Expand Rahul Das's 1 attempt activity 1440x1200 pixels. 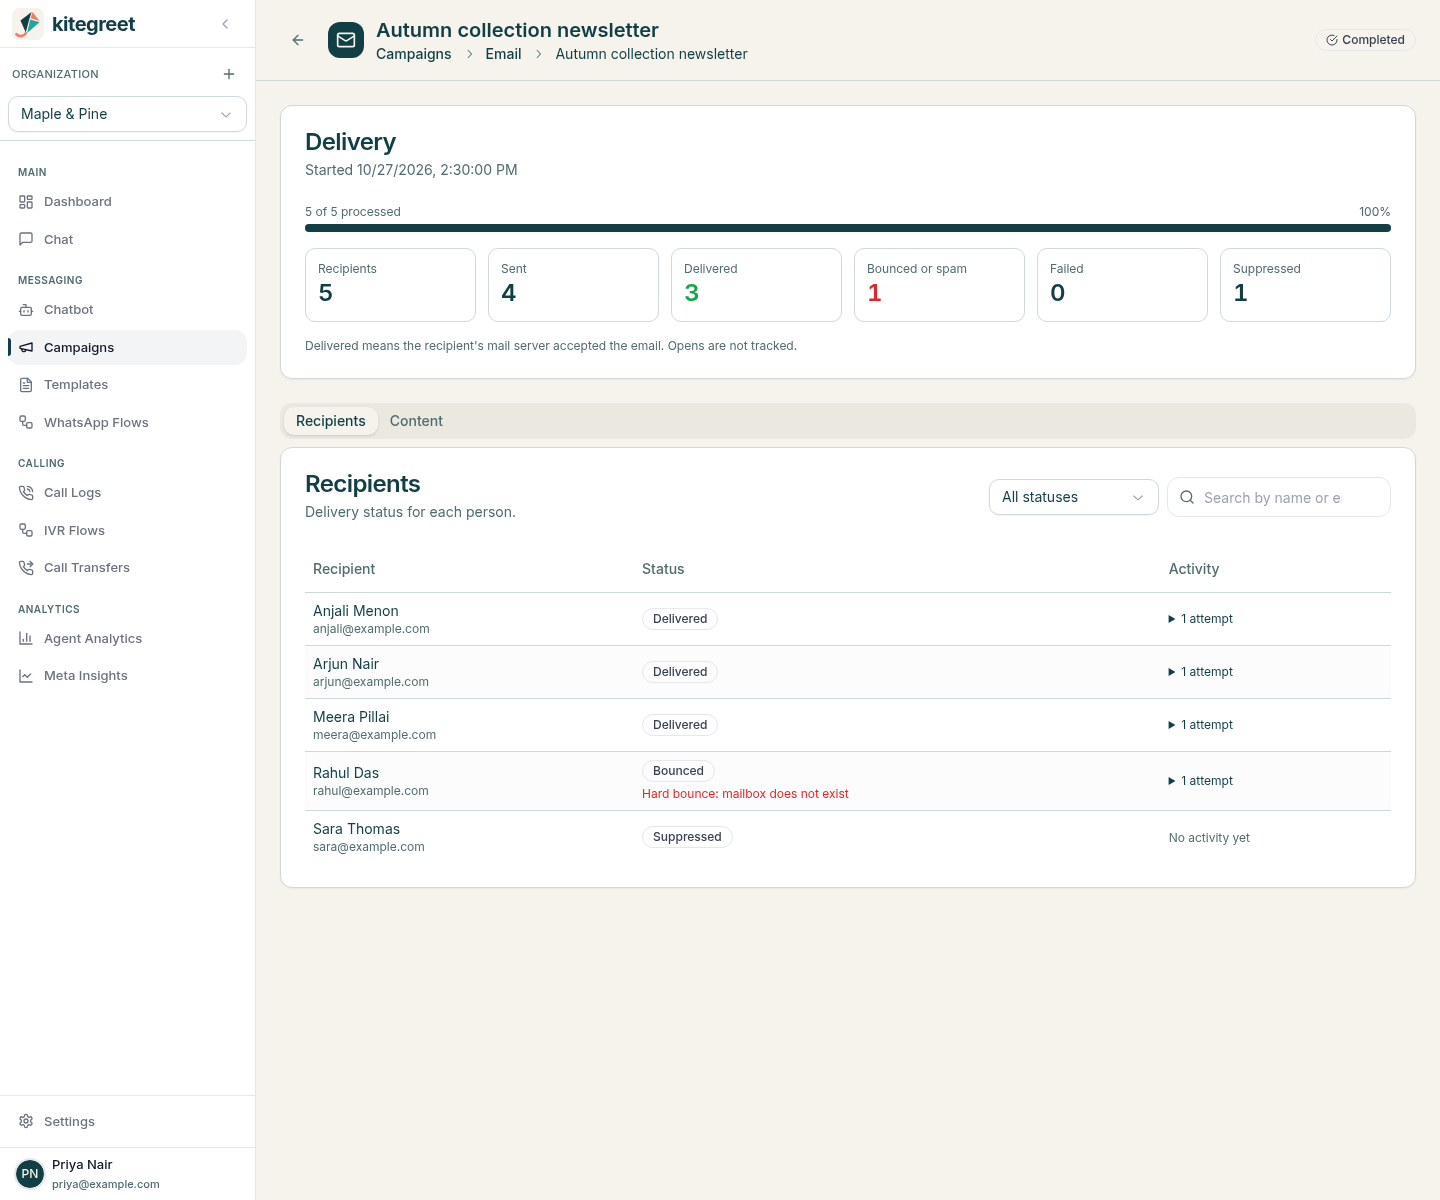pos(1201,781)
